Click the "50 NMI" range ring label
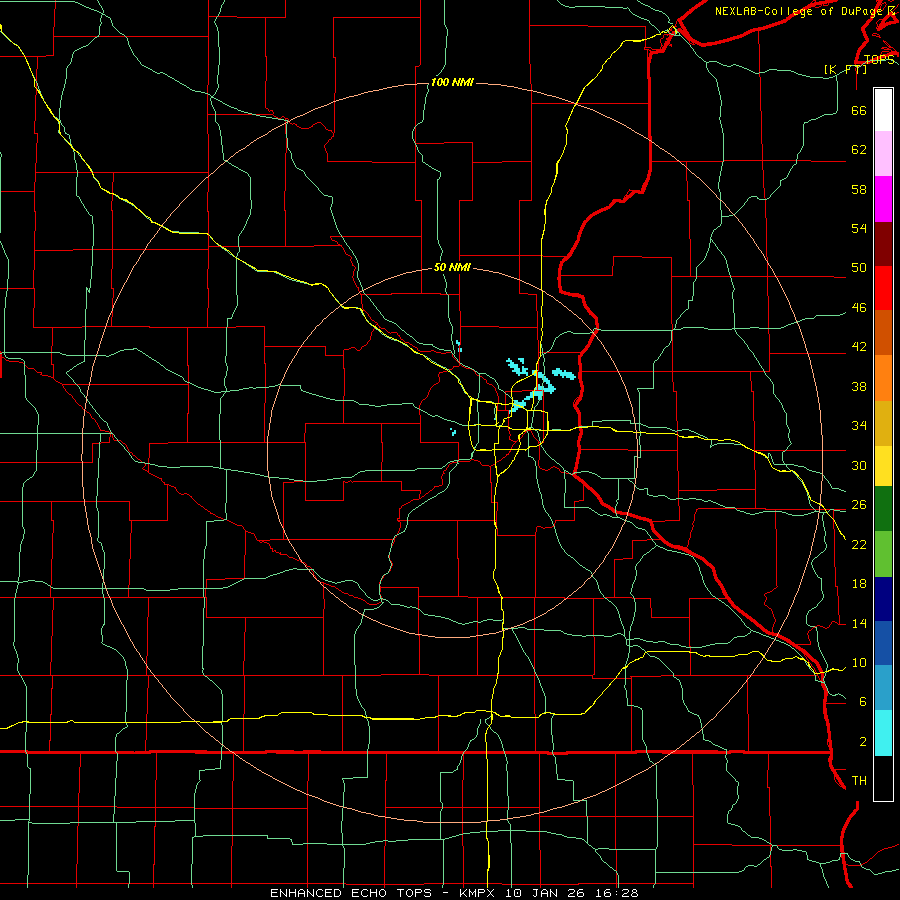 tap(452, 267)
